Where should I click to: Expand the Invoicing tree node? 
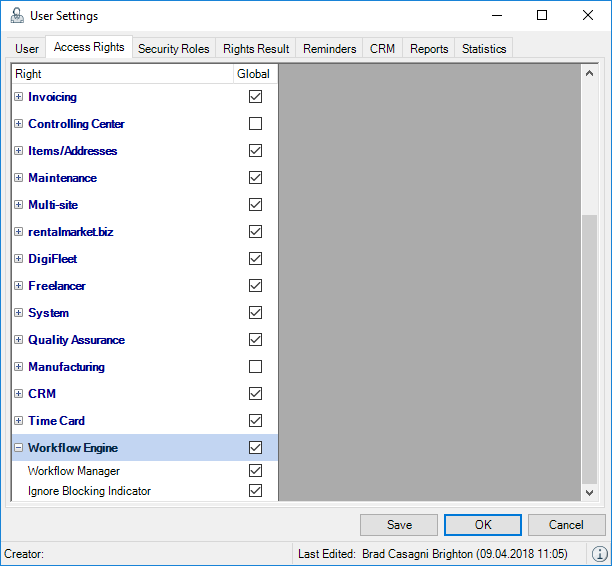18,97
